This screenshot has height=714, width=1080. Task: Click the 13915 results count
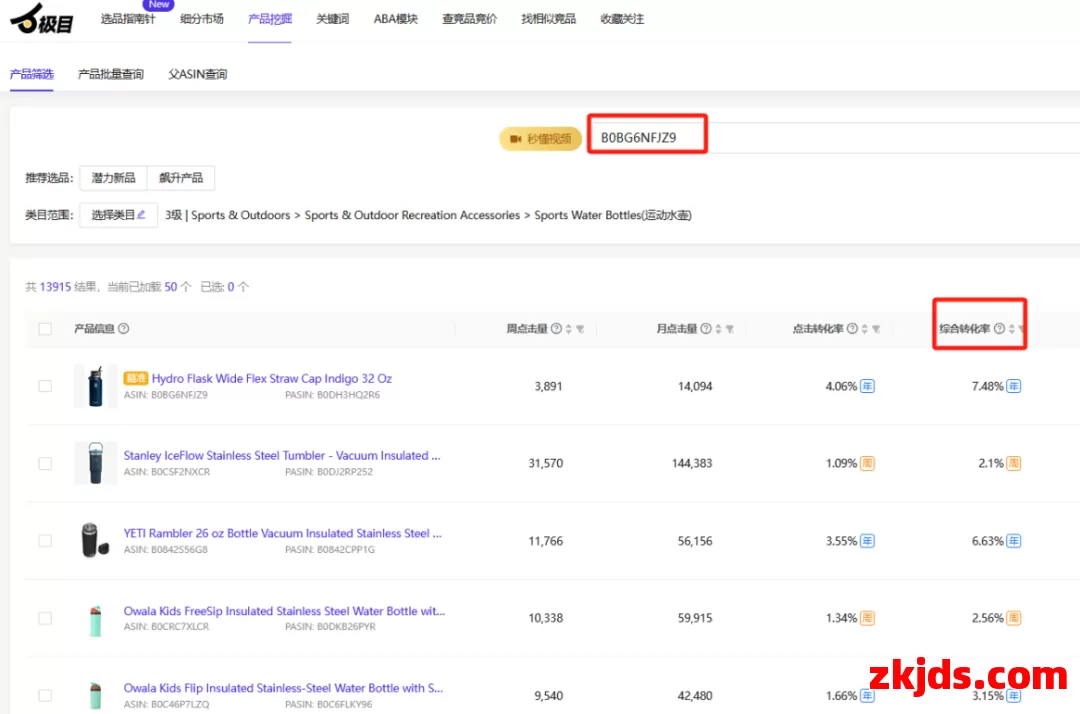[55, 287]
